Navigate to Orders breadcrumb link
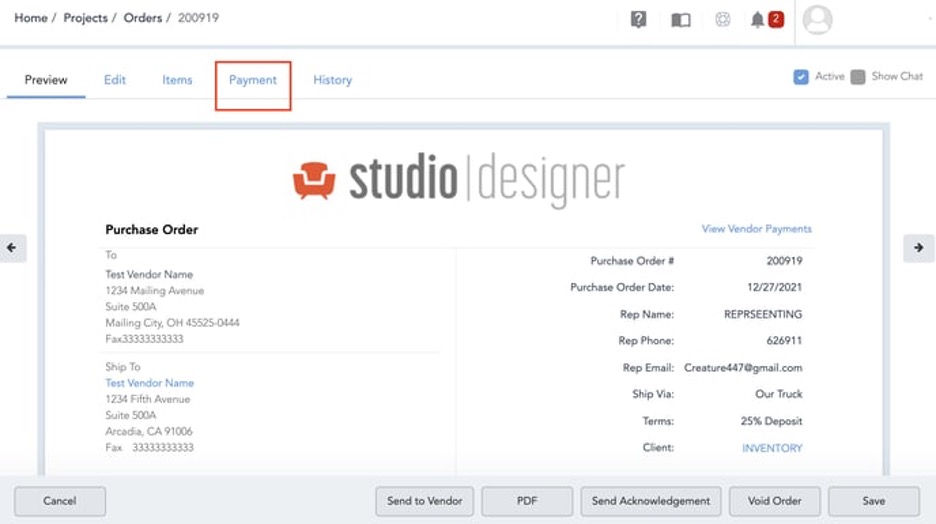 point(143,18)
